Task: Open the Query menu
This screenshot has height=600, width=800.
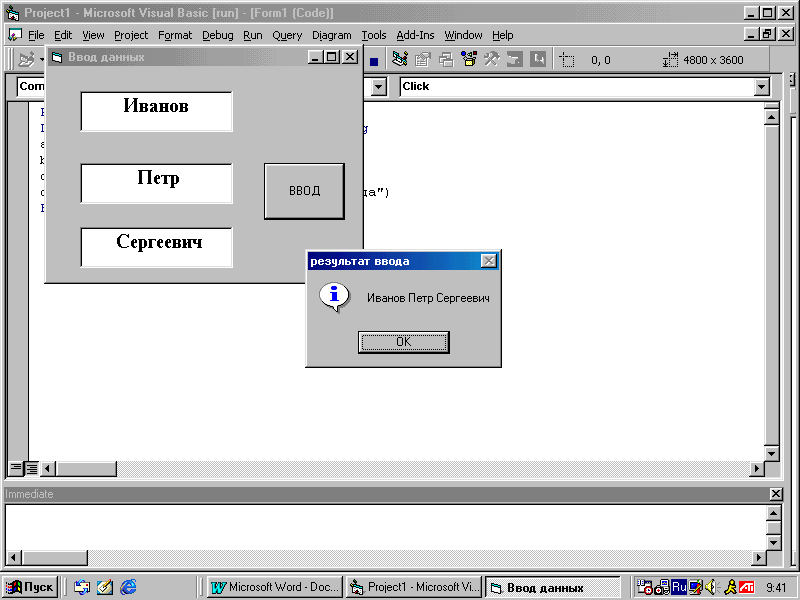Action: [287, 35]
